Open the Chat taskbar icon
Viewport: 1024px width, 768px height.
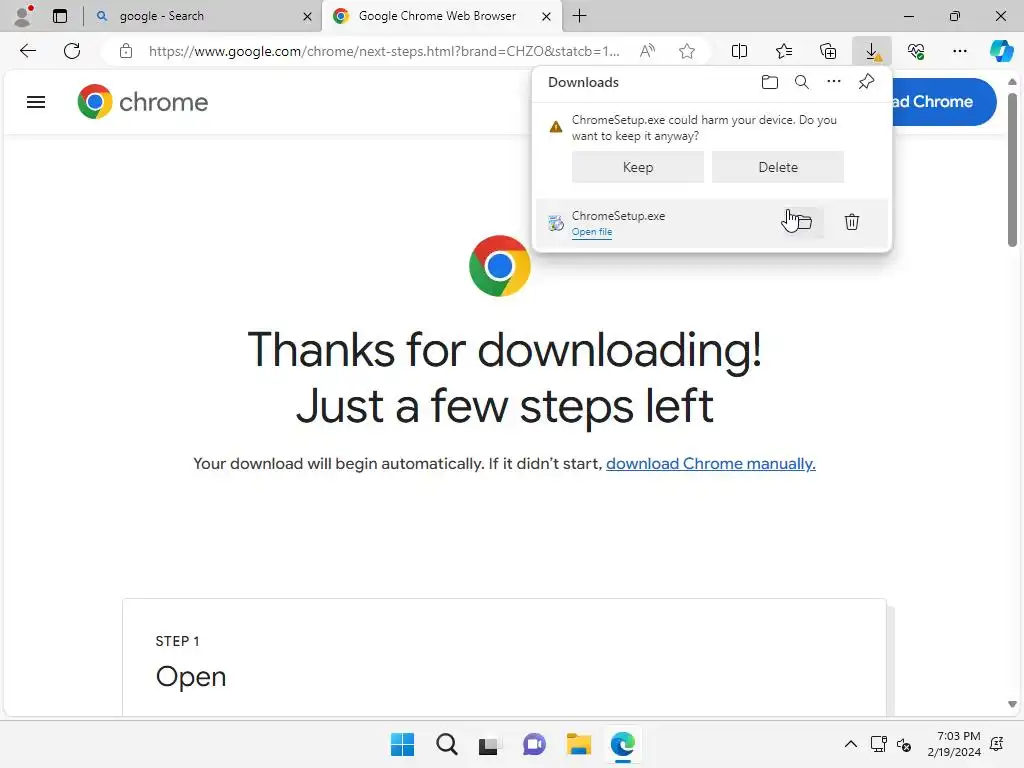click(534, 744)
